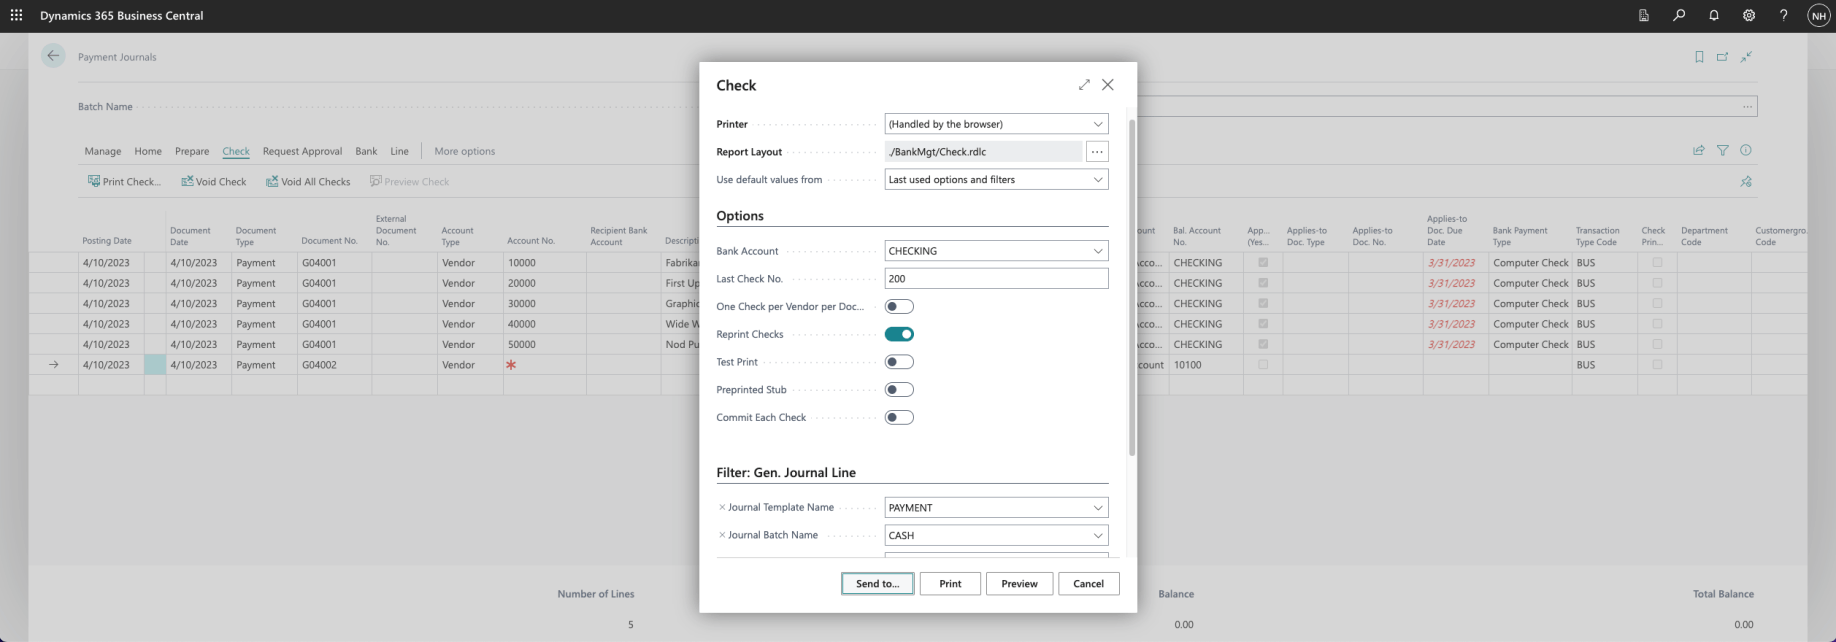
Task: Open Use default values from dropdown
Action: click(996, 180)
